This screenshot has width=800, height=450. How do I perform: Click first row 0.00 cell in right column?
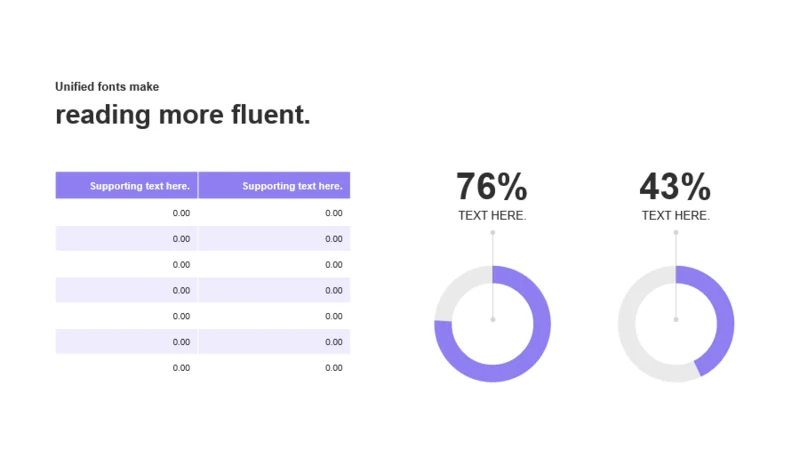[x=274, y=213]
